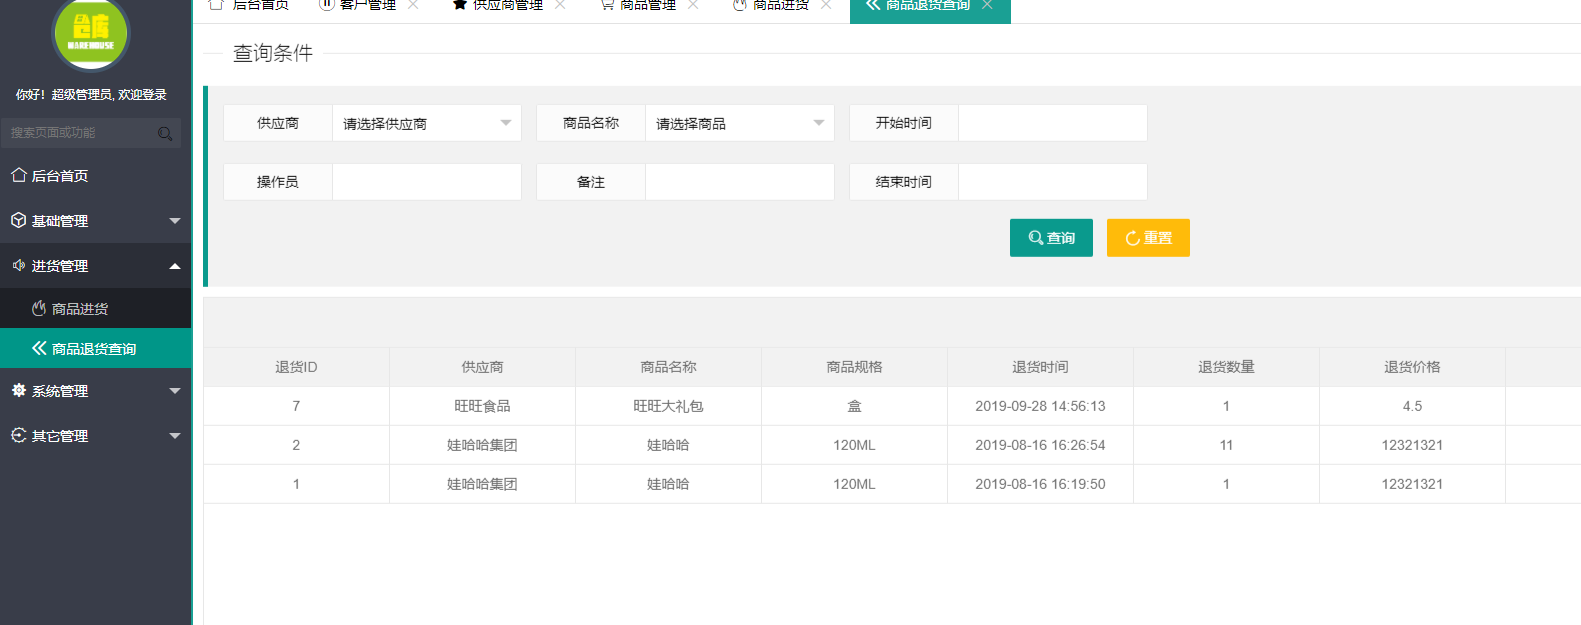Viewport: 1581px width, 625px height.
Task: Click the 4.5 price cell
Action: click(1412, 406)
